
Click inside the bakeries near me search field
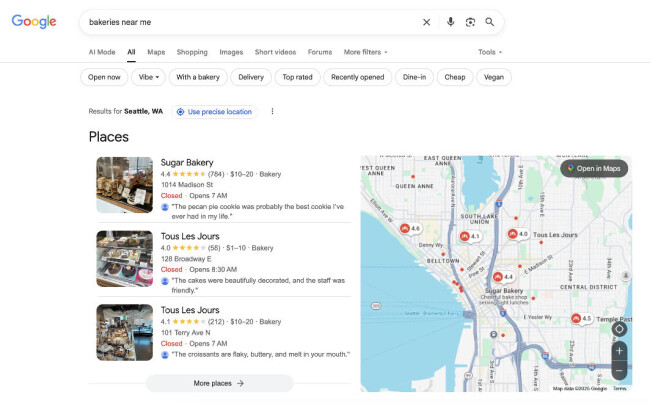[249, 22]
